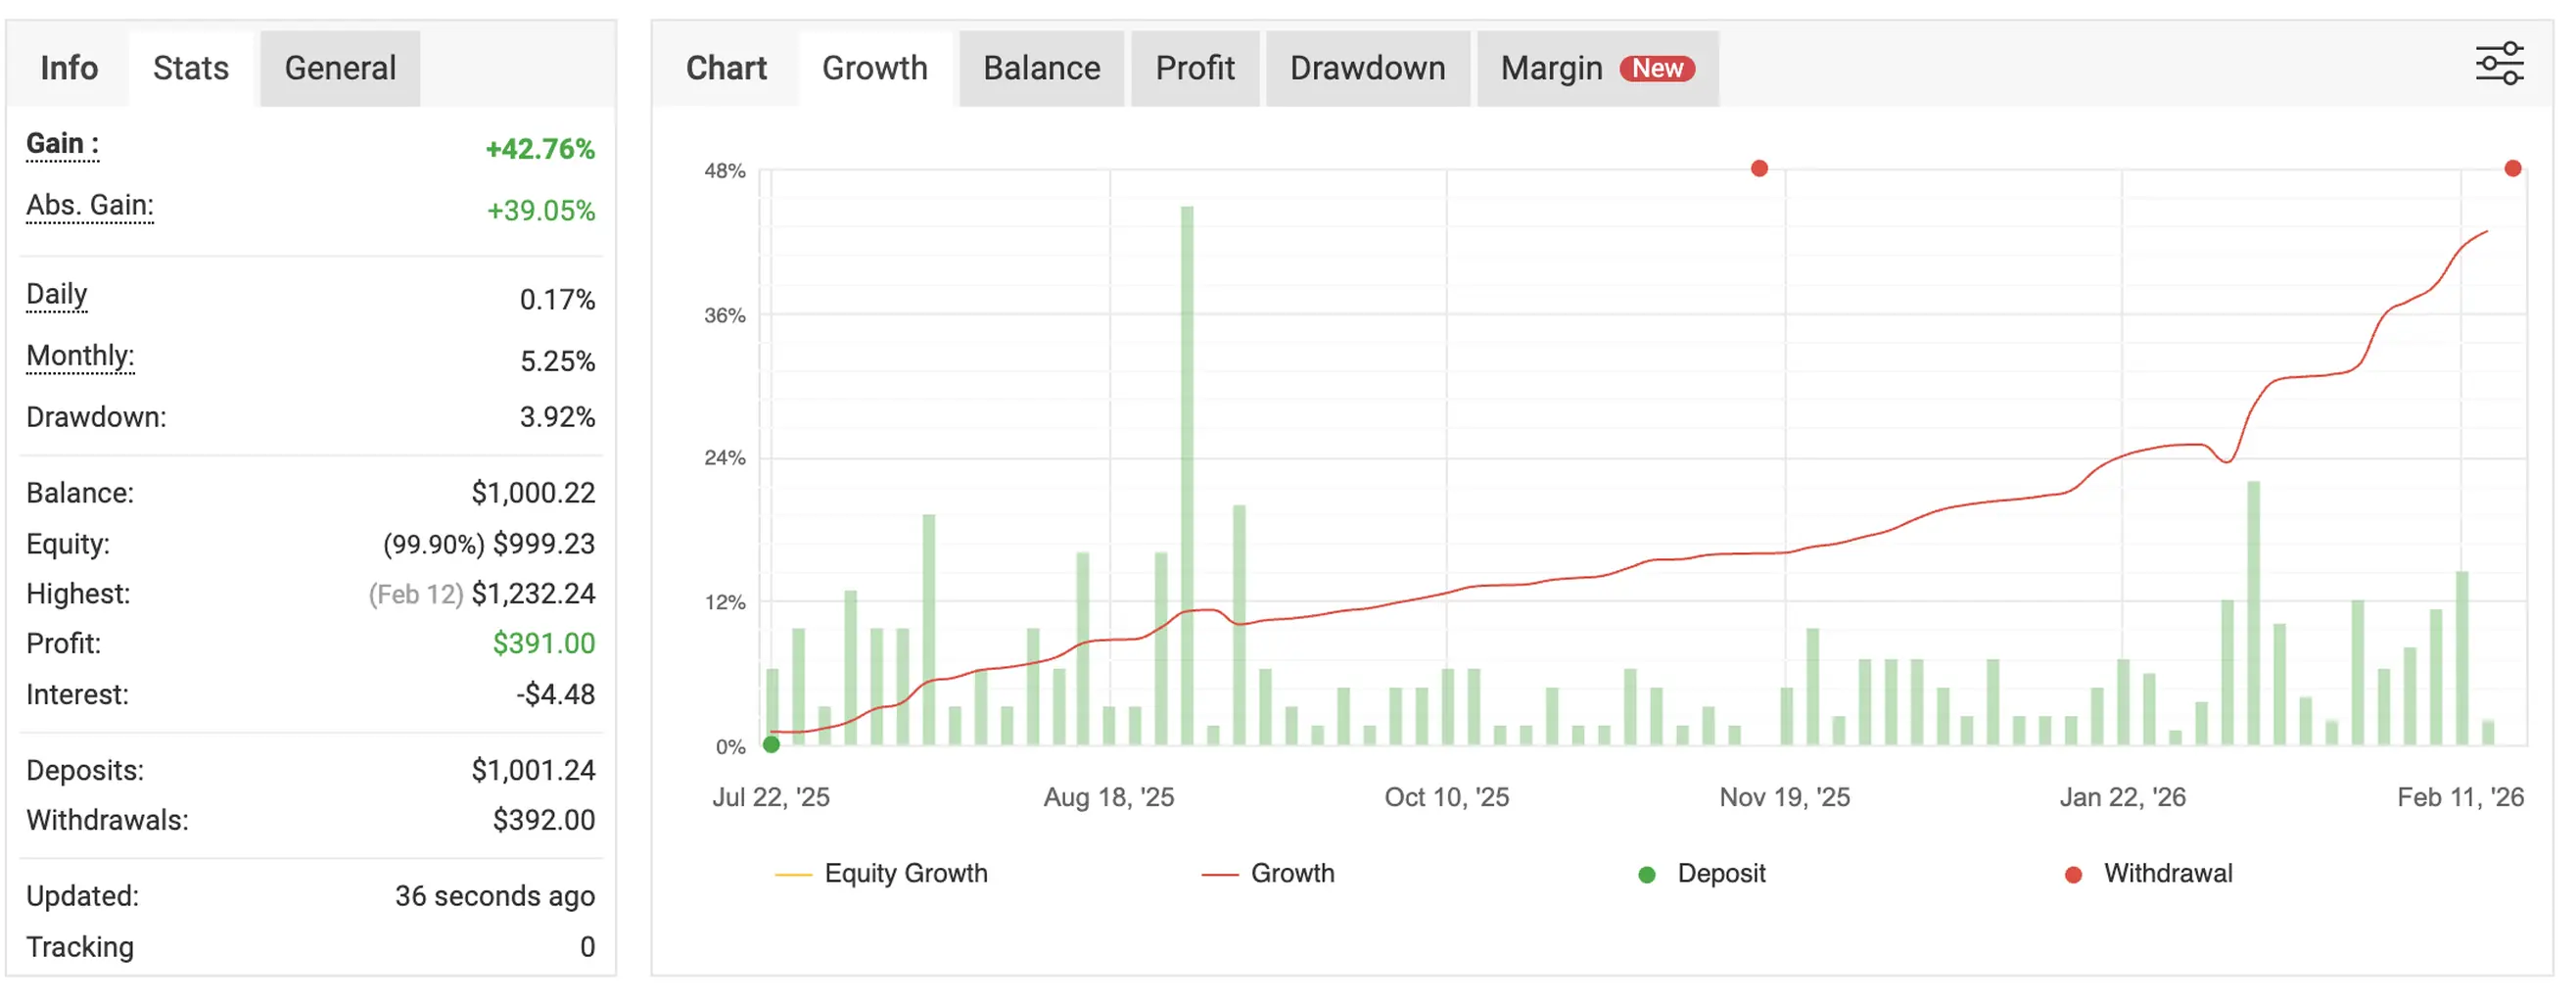Open the Margin chart tab
The height and width of the screenshot is (1003, 2576).
click(x=1551, y=68)
